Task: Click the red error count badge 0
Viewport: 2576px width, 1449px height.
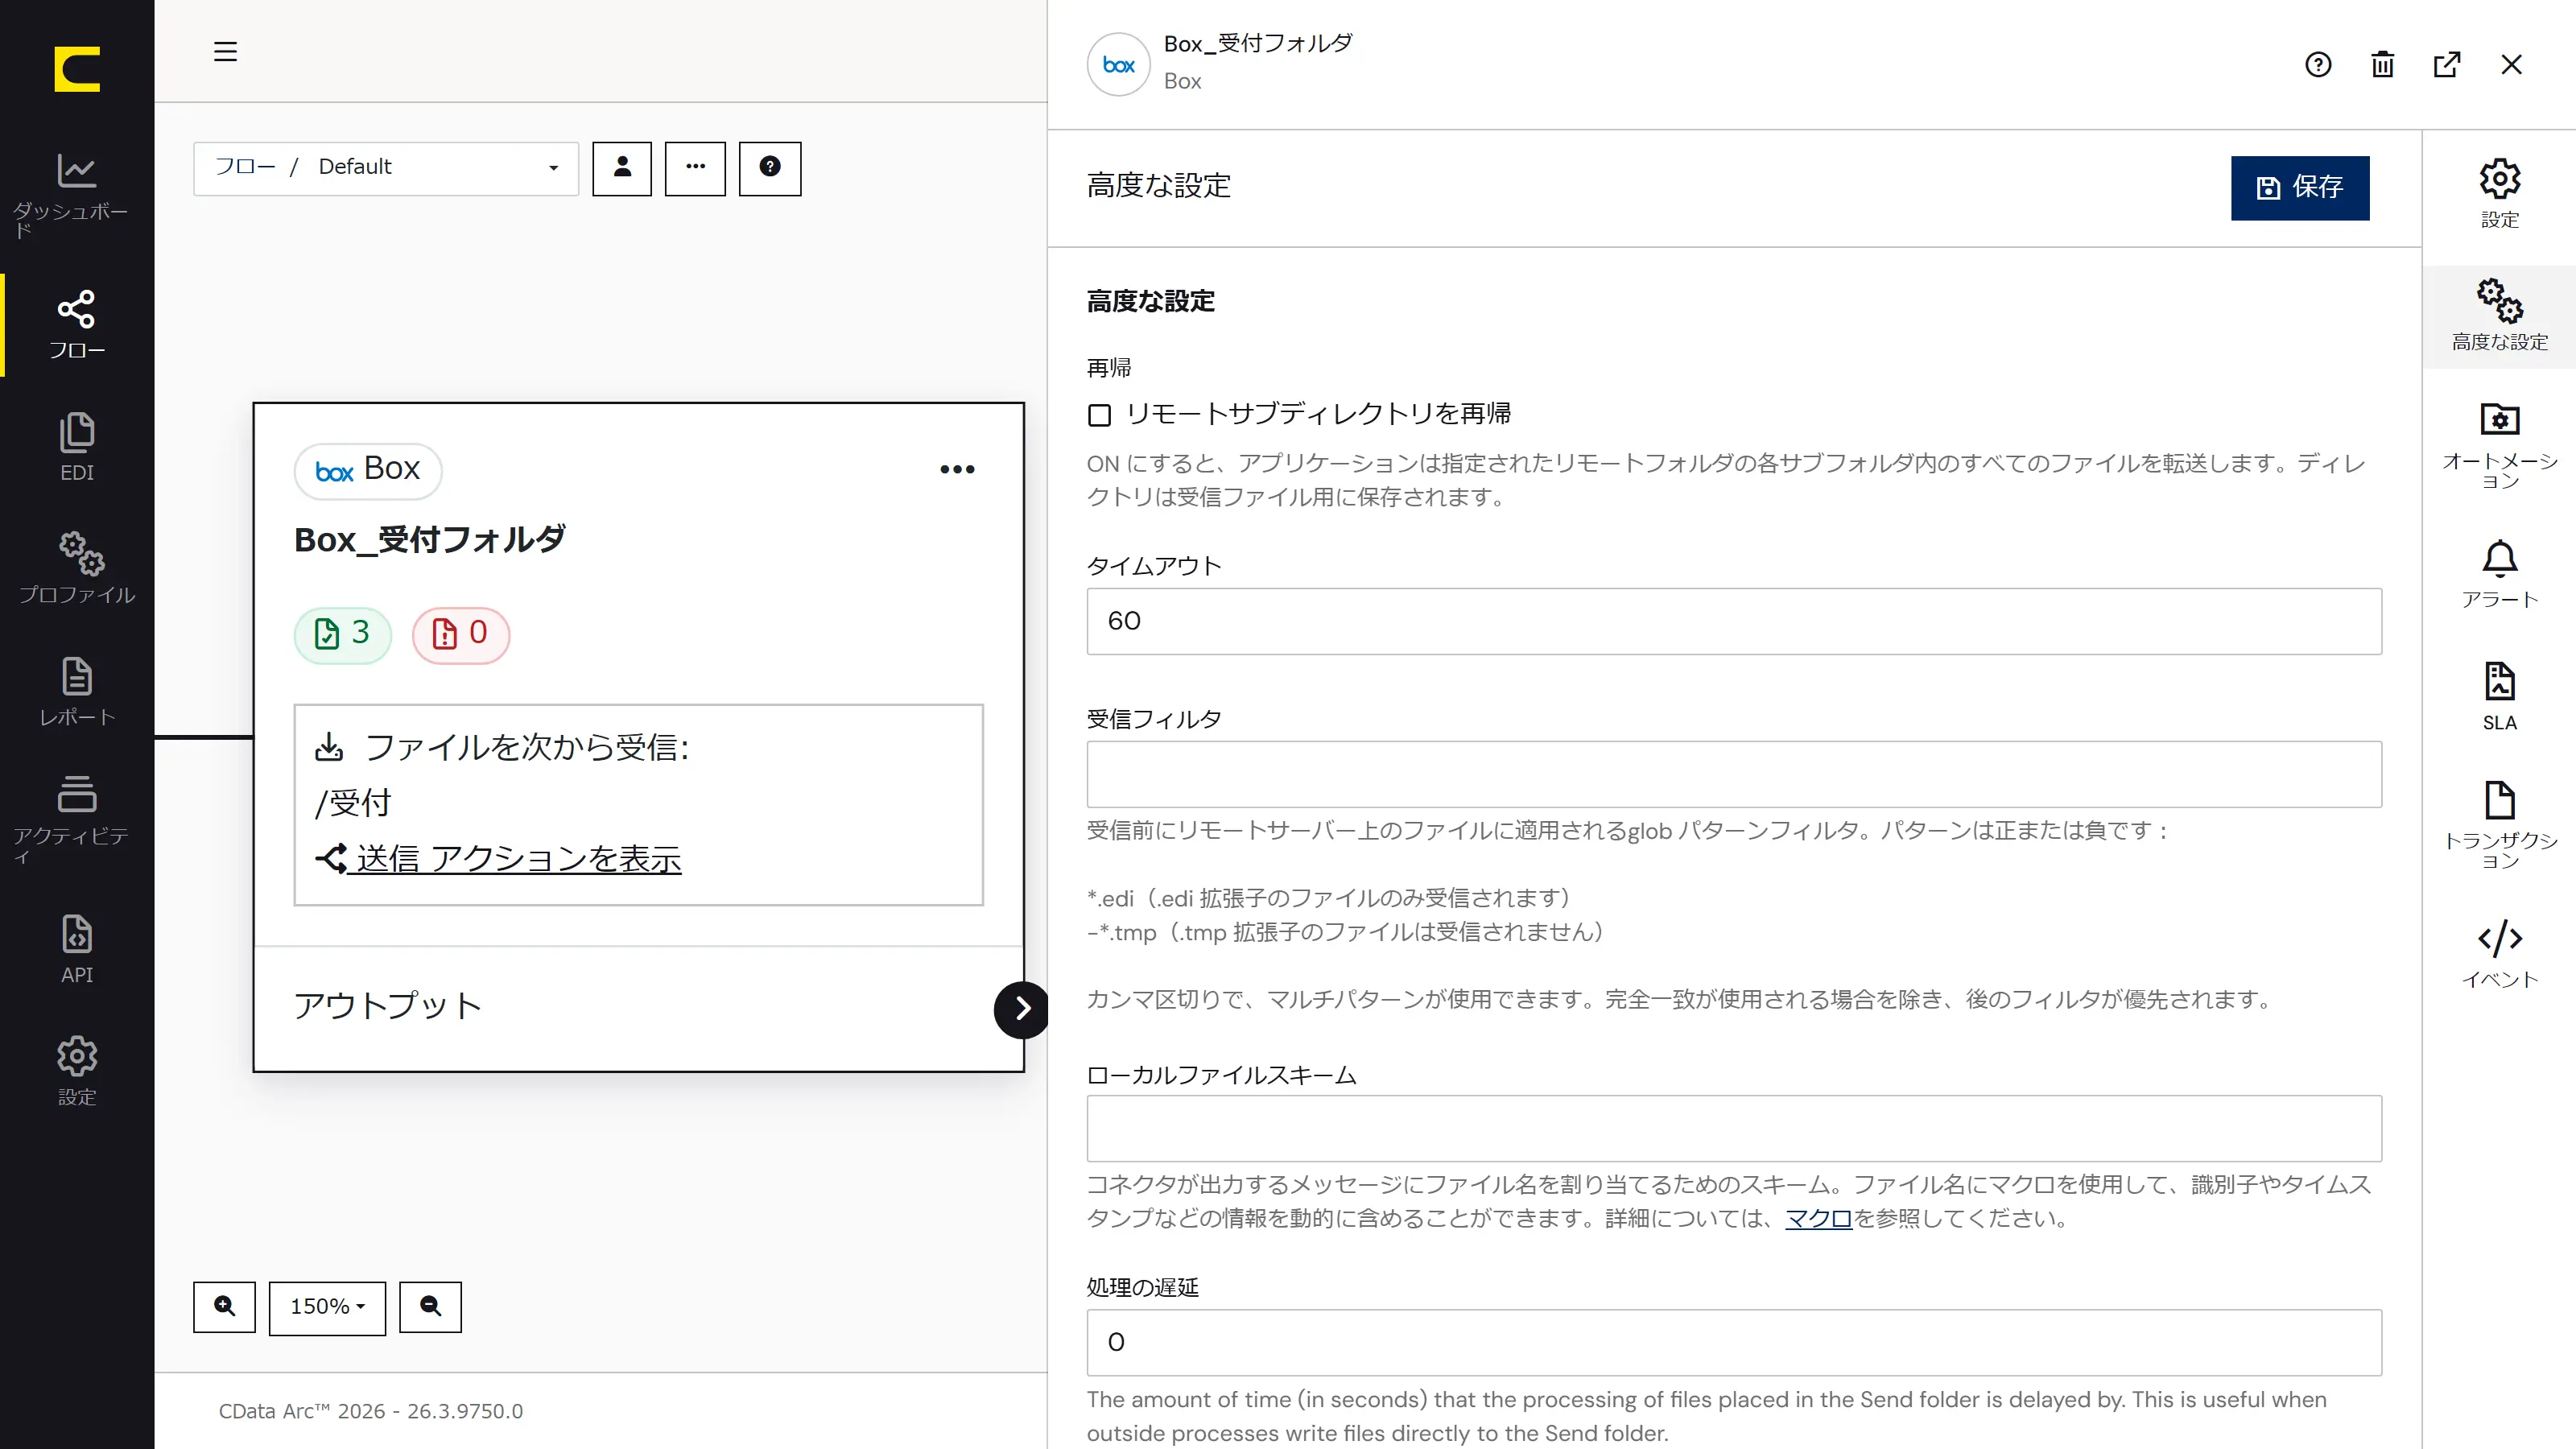Action: 461,634
